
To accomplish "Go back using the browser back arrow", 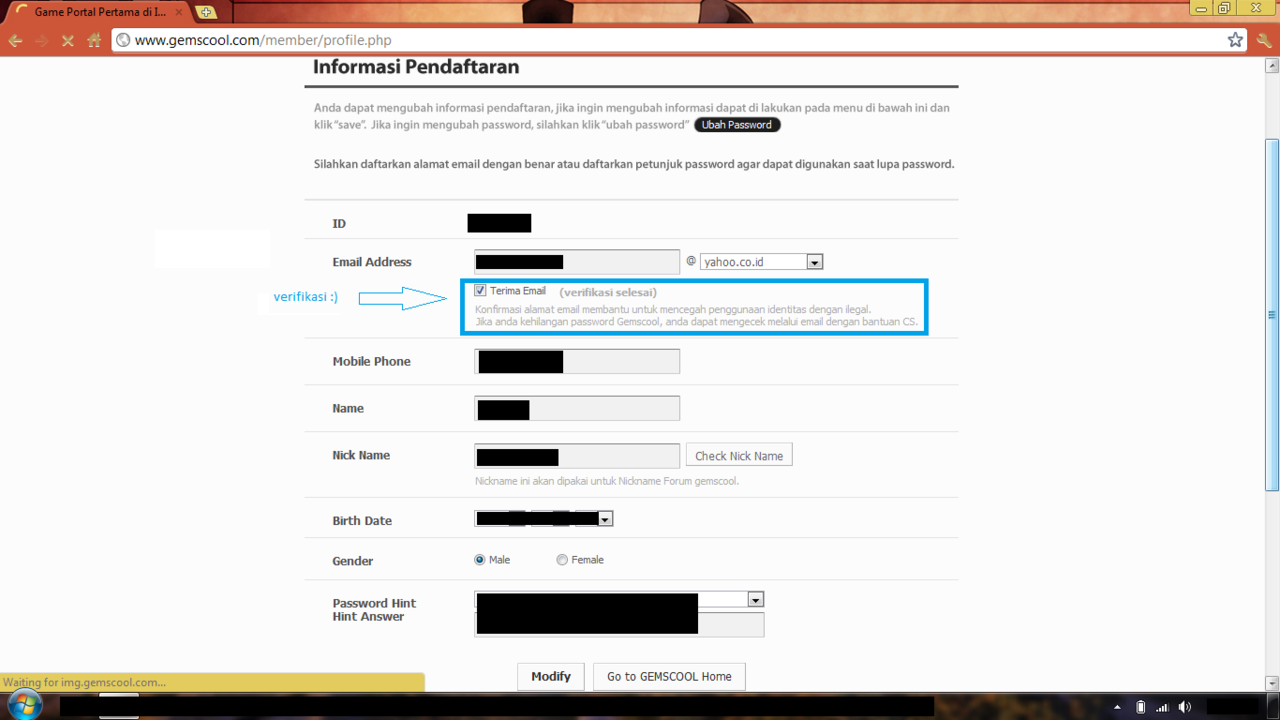I will [15, 41].
